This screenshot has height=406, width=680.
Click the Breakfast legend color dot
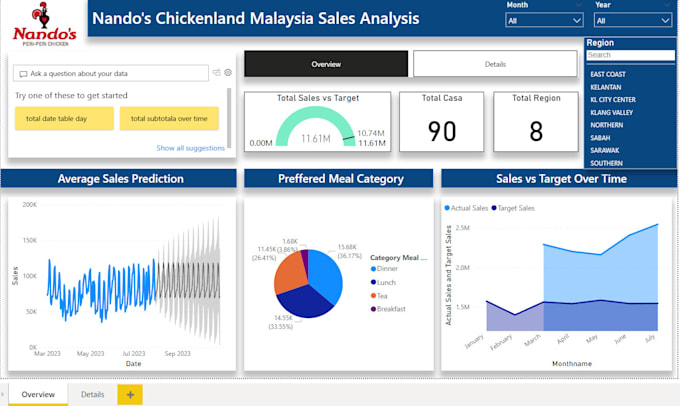tap(373, 309)
